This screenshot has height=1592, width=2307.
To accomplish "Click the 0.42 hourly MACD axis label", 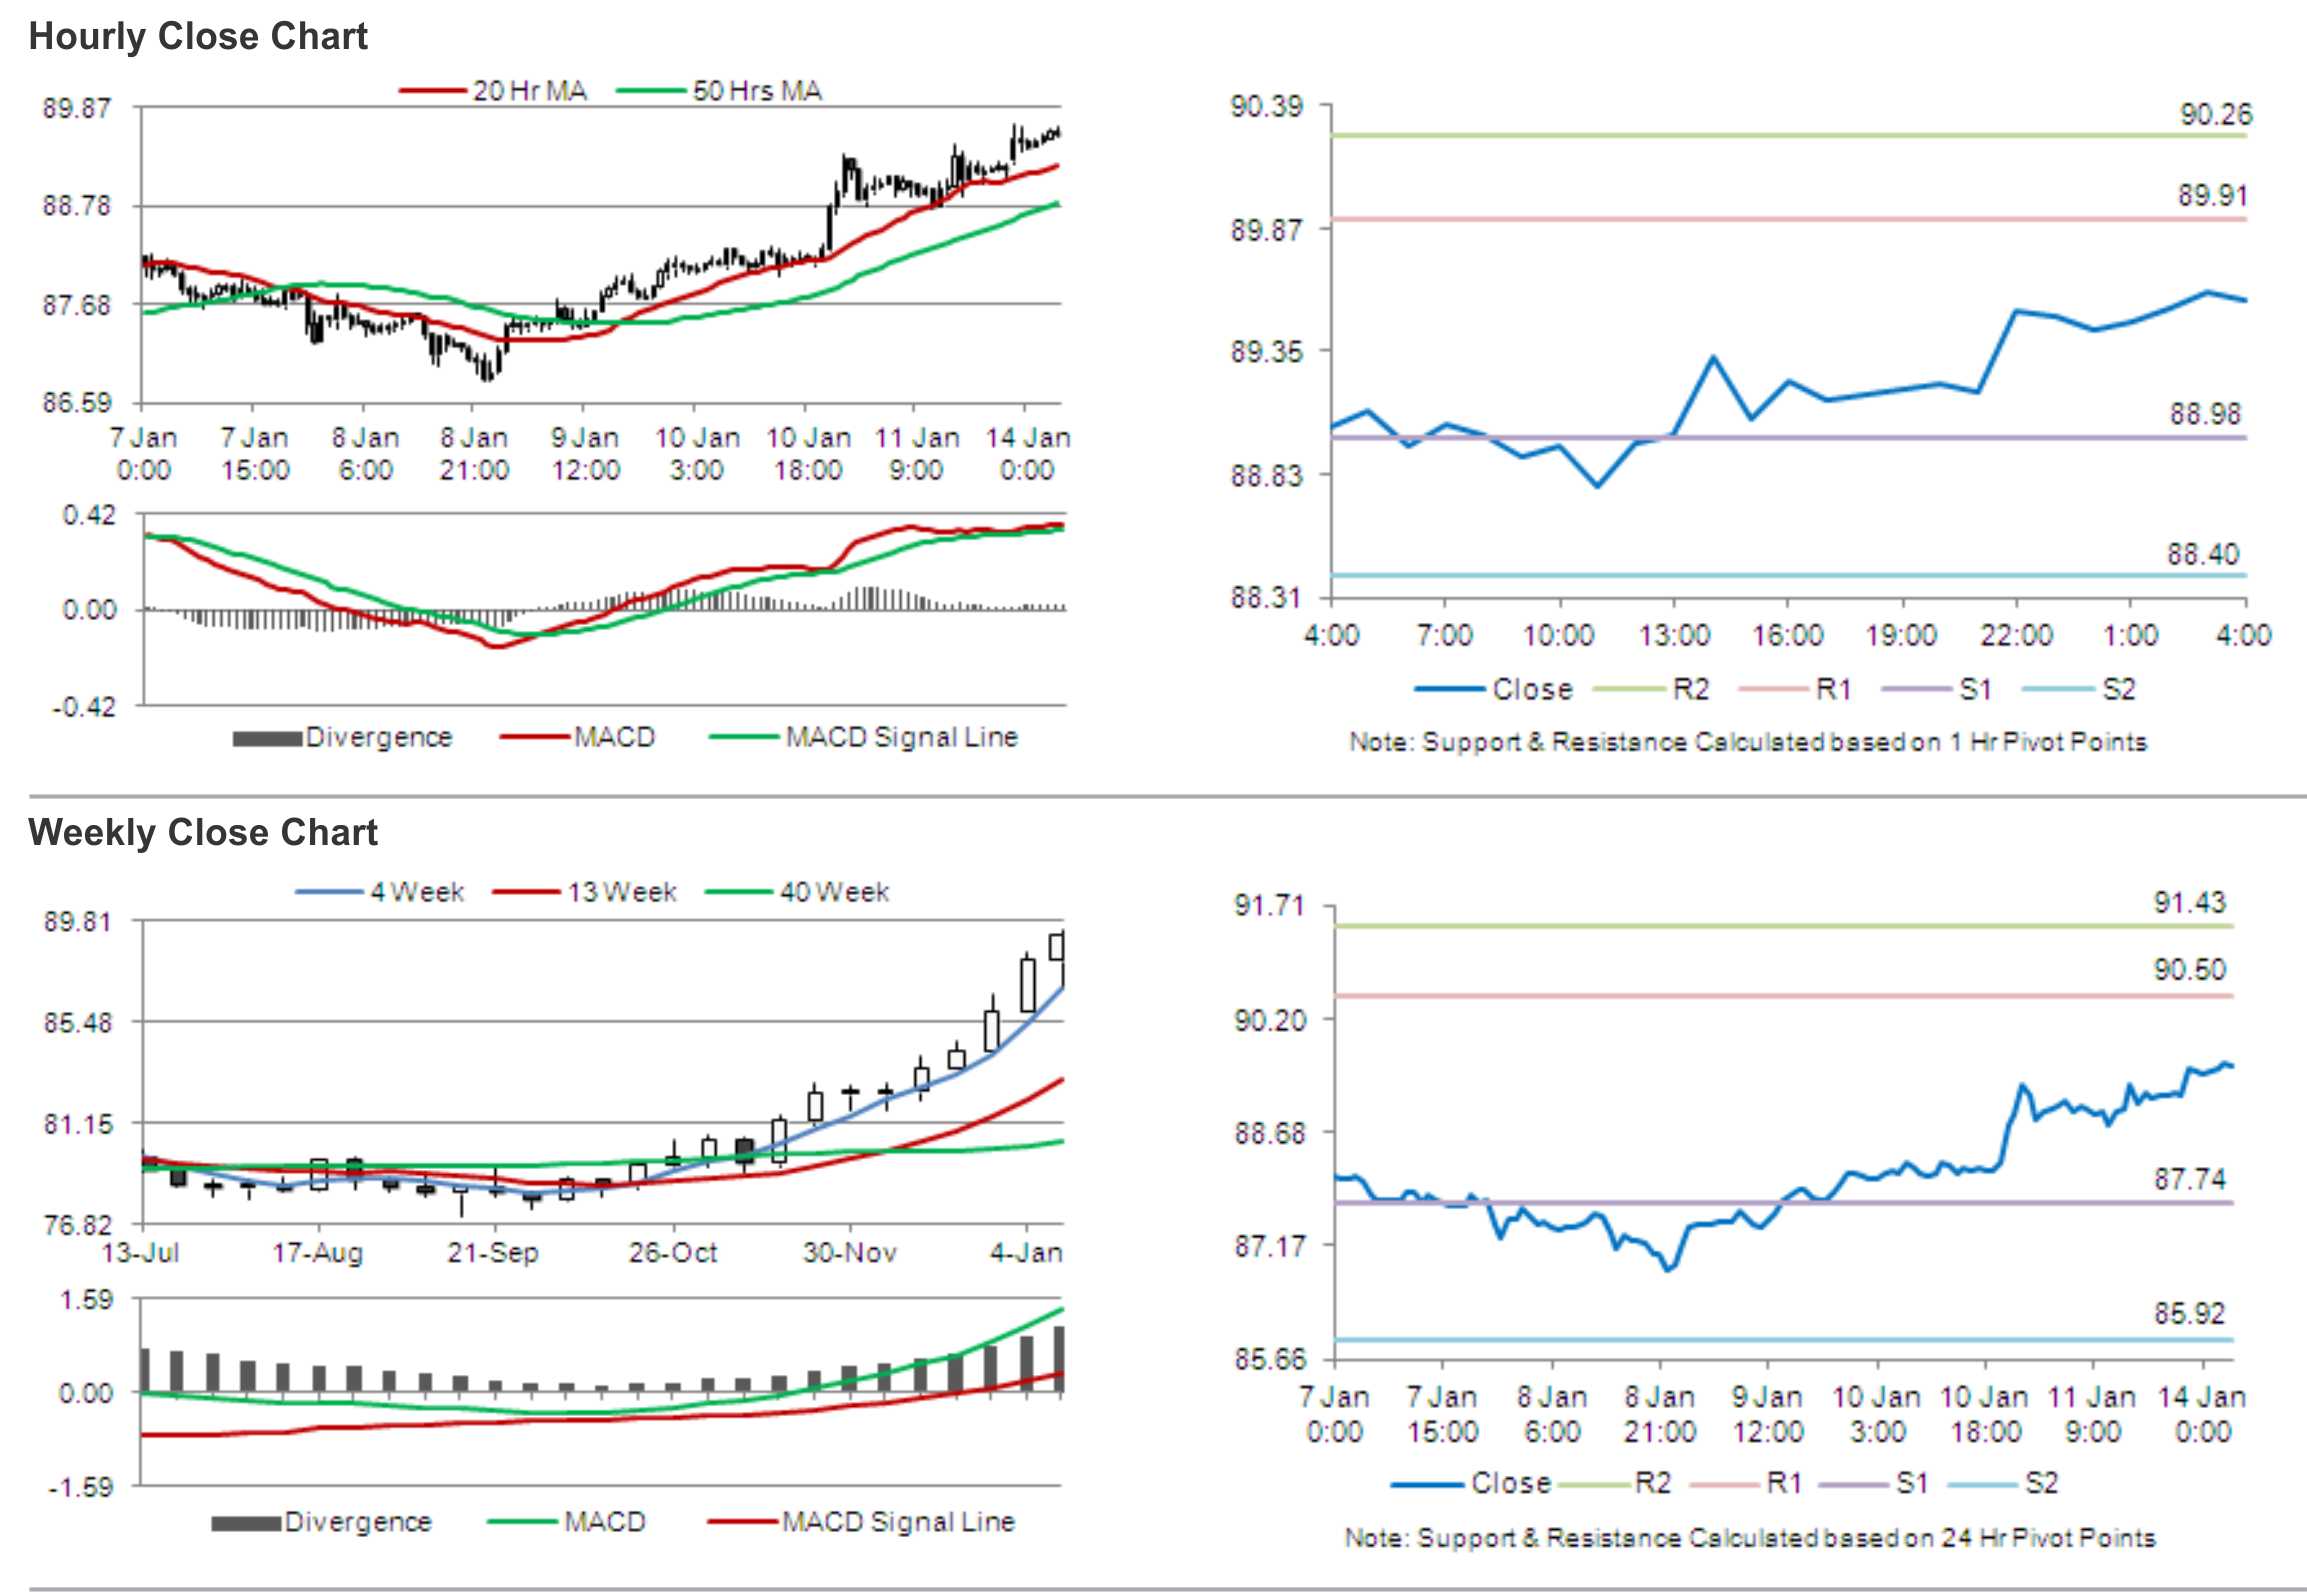I will (89, 515).
